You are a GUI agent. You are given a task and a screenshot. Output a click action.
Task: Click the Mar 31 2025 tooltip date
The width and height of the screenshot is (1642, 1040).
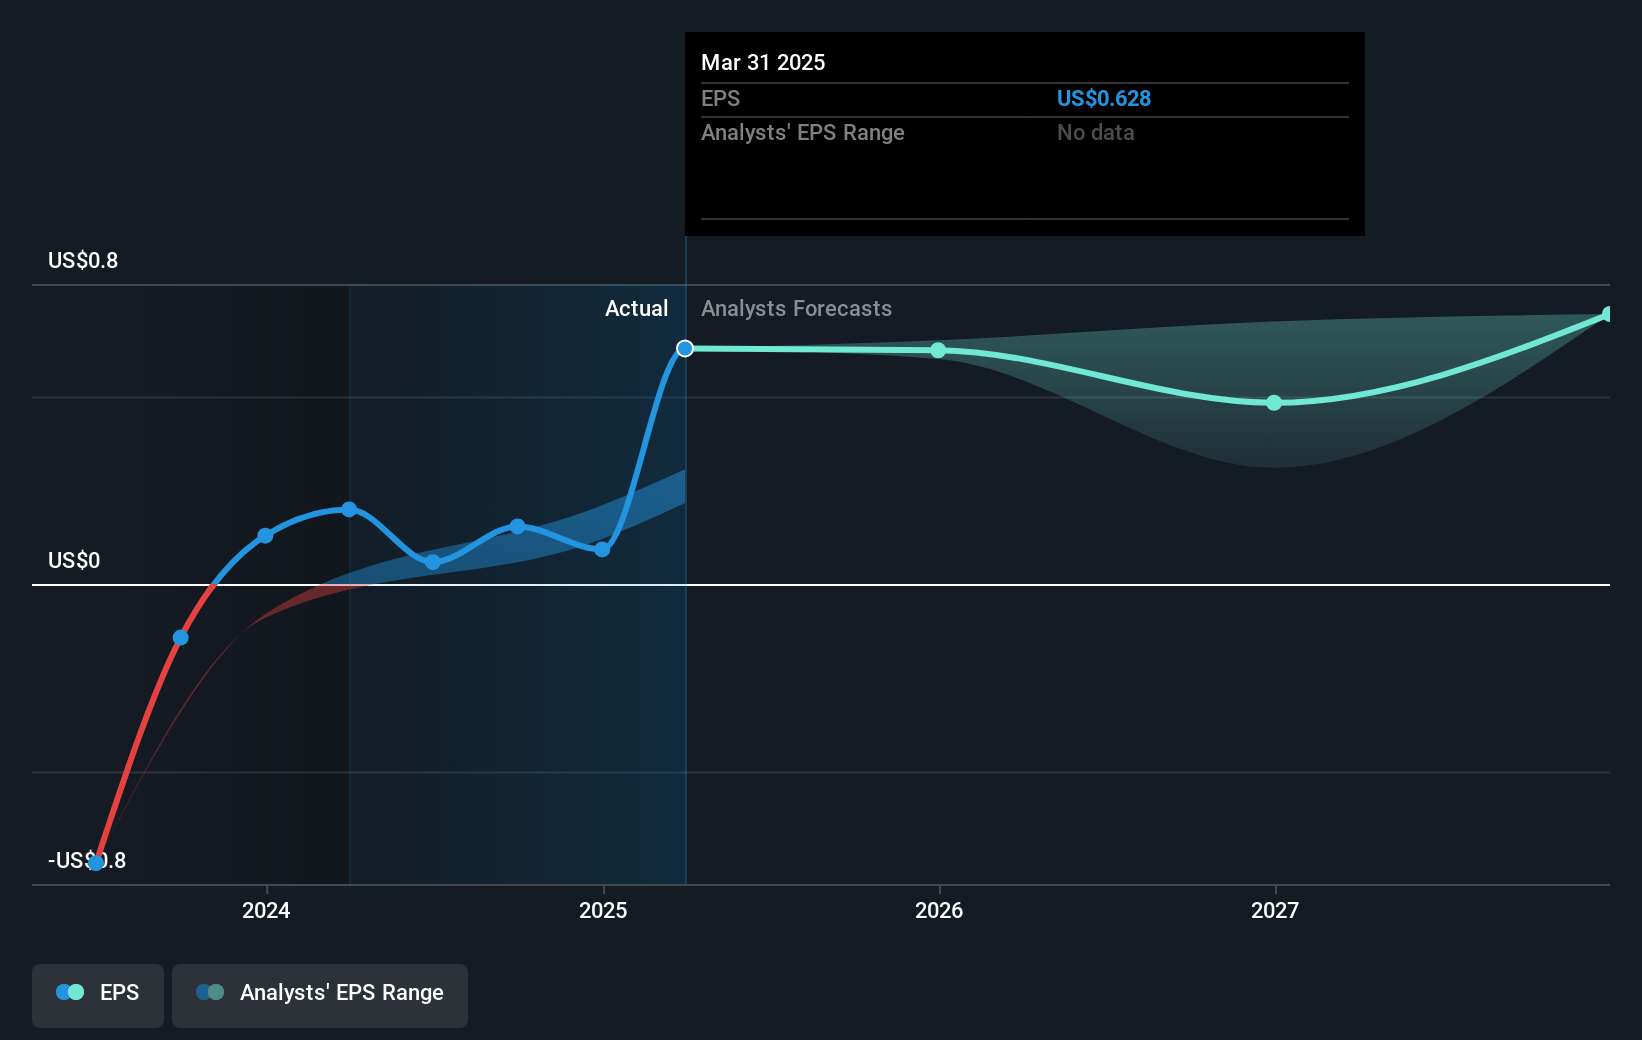[x=763, y=62]
